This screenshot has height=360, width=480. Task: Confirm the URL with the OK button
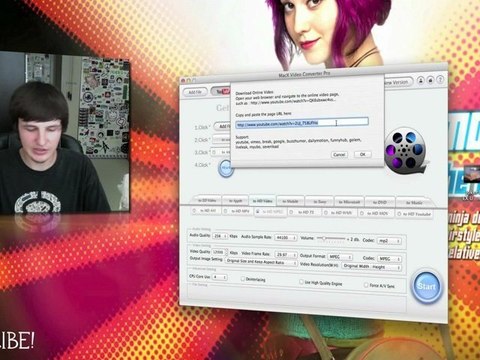pyautogui.click(x=362, y=154)
